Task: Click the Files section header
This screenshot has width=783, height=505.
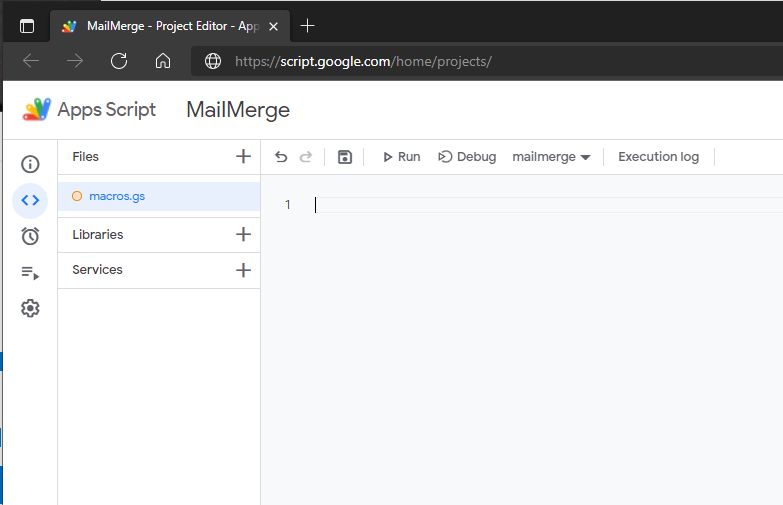Action: pyautogui.click(x=85, y=156)
